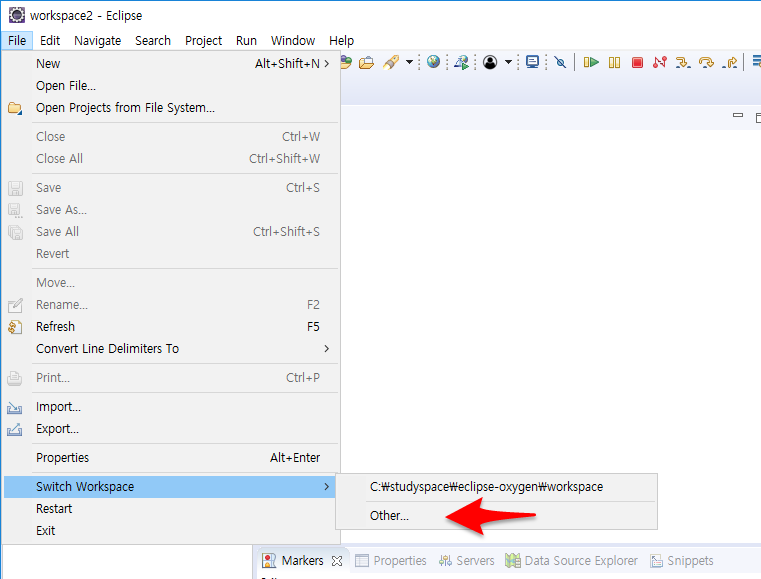Open the Project menu
This screenshot has height=579, width=761.
203,40
